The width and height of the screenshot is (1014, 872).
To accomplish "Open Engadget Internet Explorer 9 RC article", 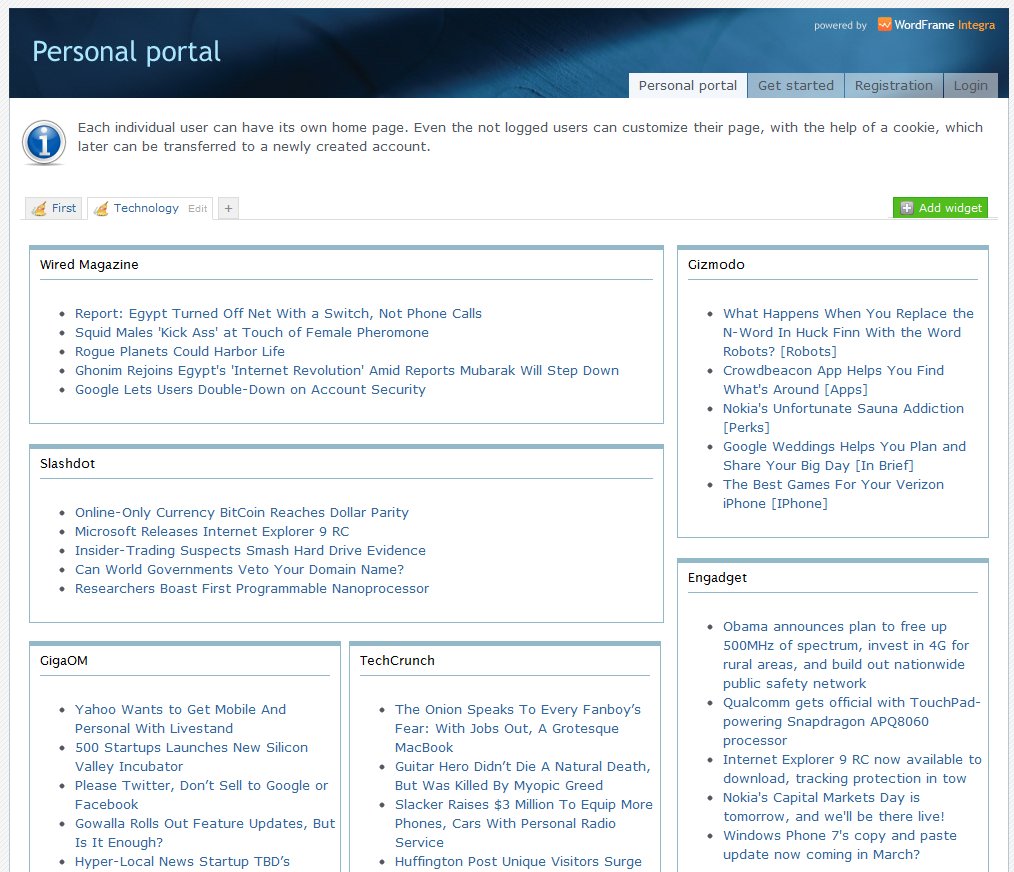I will click(852, 768).
